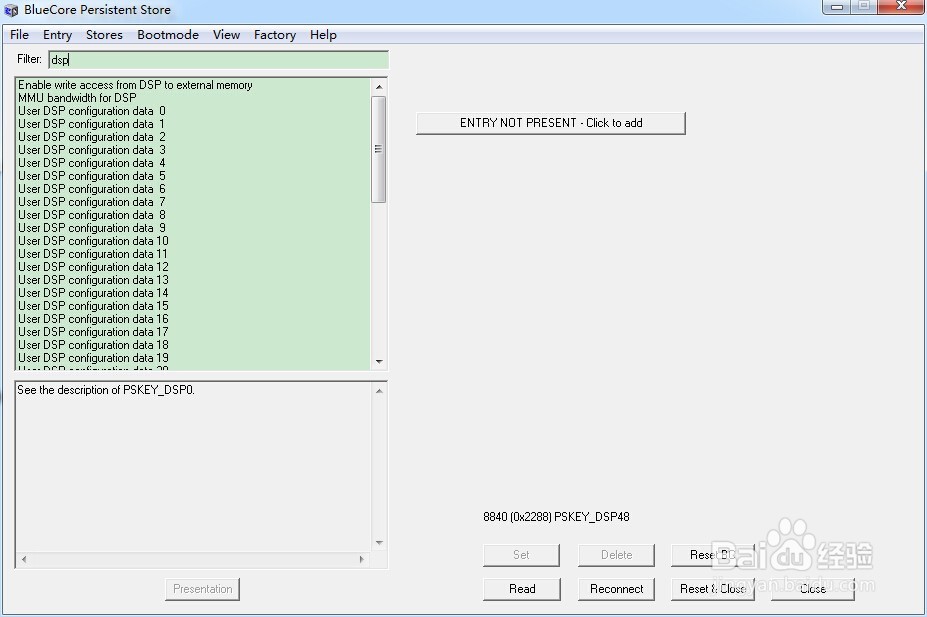Select User DSP configuration data 1
The width and height of the screenshot is (927, 617).
(193, 124)
